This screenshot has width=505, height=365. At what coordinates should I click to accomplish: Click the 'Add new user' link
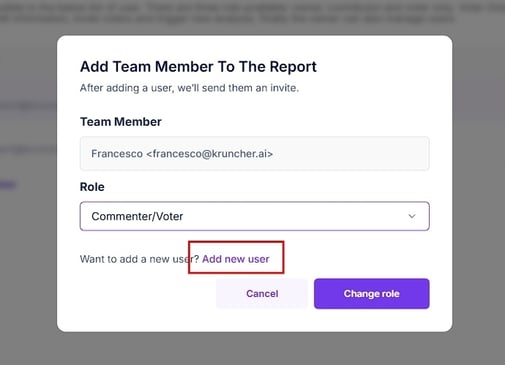click(x=235, y=259)
